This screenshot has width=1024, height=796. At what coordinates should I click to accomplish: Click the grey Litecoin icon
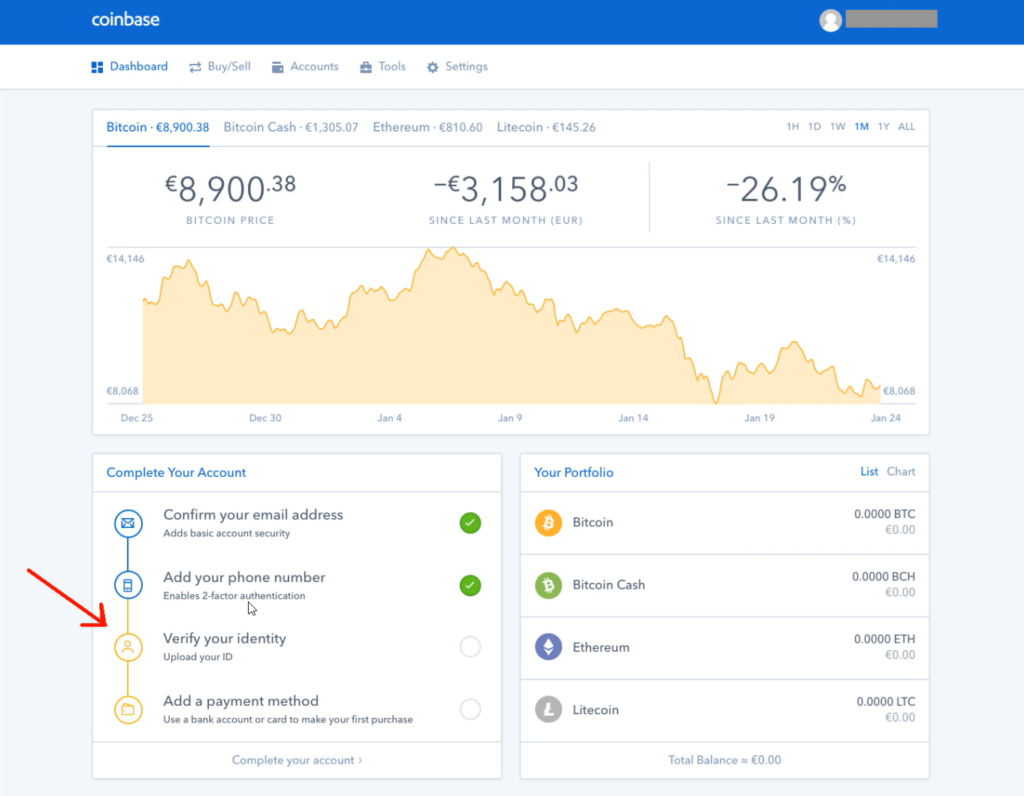point(549,710)
